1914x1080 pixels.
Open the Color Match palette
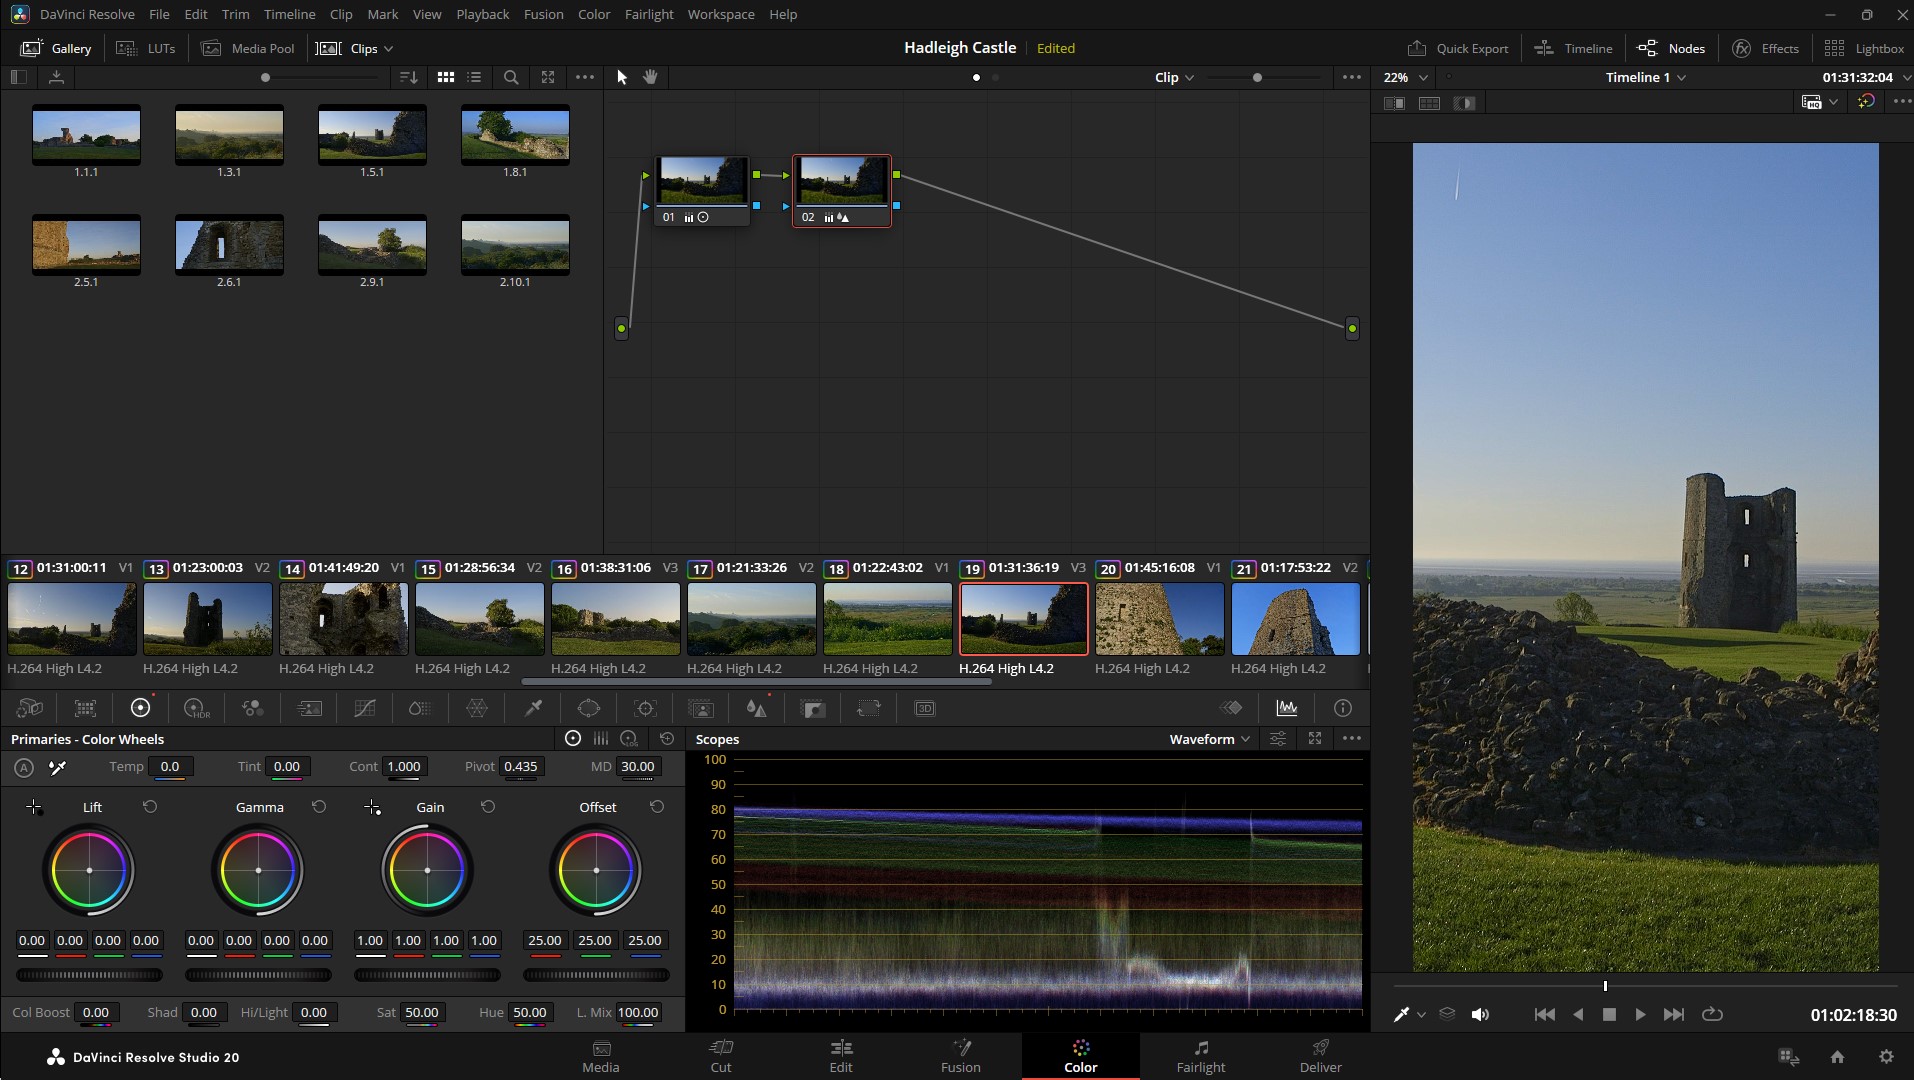[85, 708]
